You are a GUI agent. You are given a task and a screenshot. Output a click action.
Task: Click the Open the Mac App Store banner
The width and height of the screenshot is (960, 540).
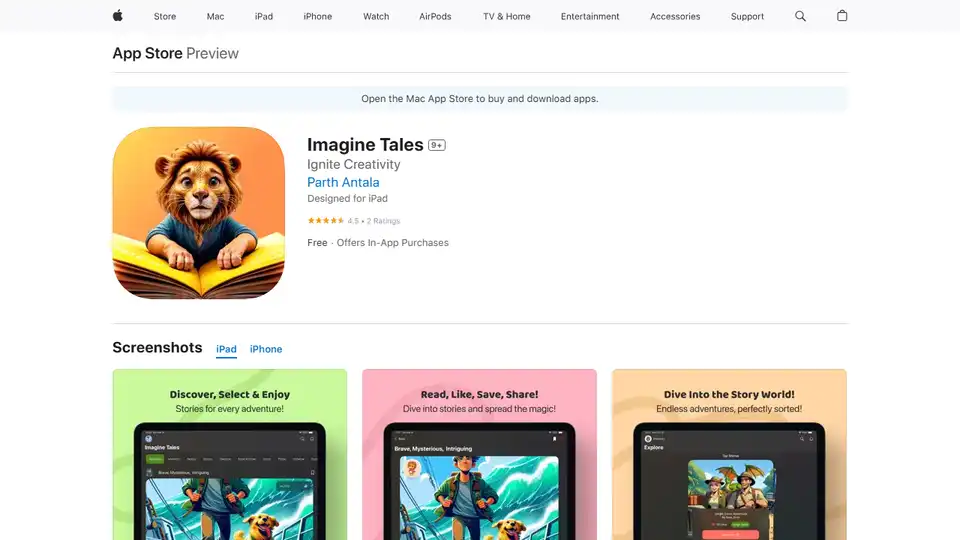pos(480,99)
